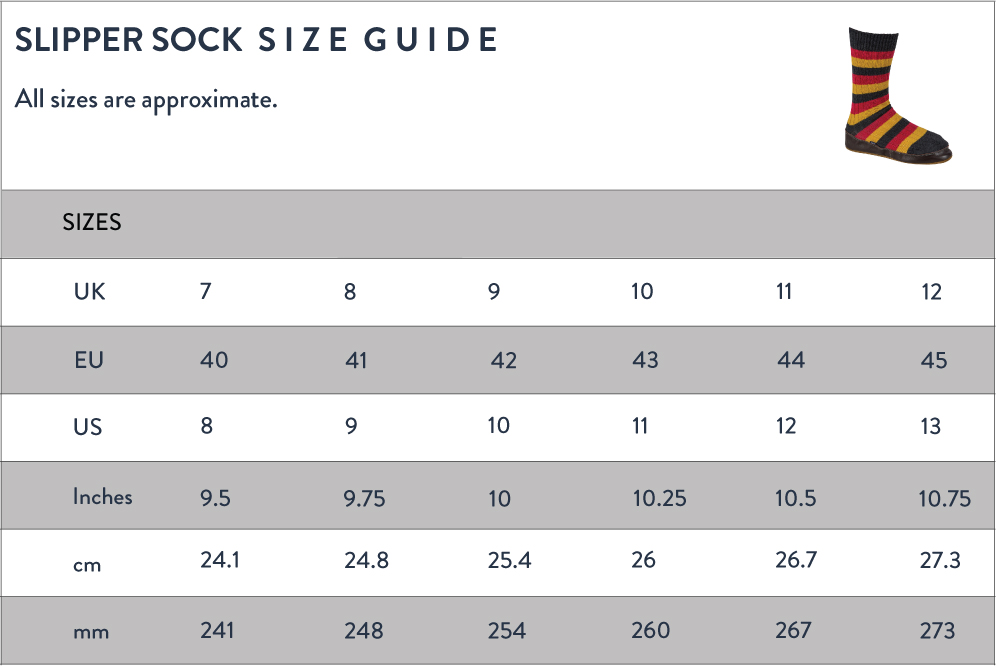Click the 254 mm value
Image resolution: width=996 pixels, height=666 pixels.
point(507,630)
